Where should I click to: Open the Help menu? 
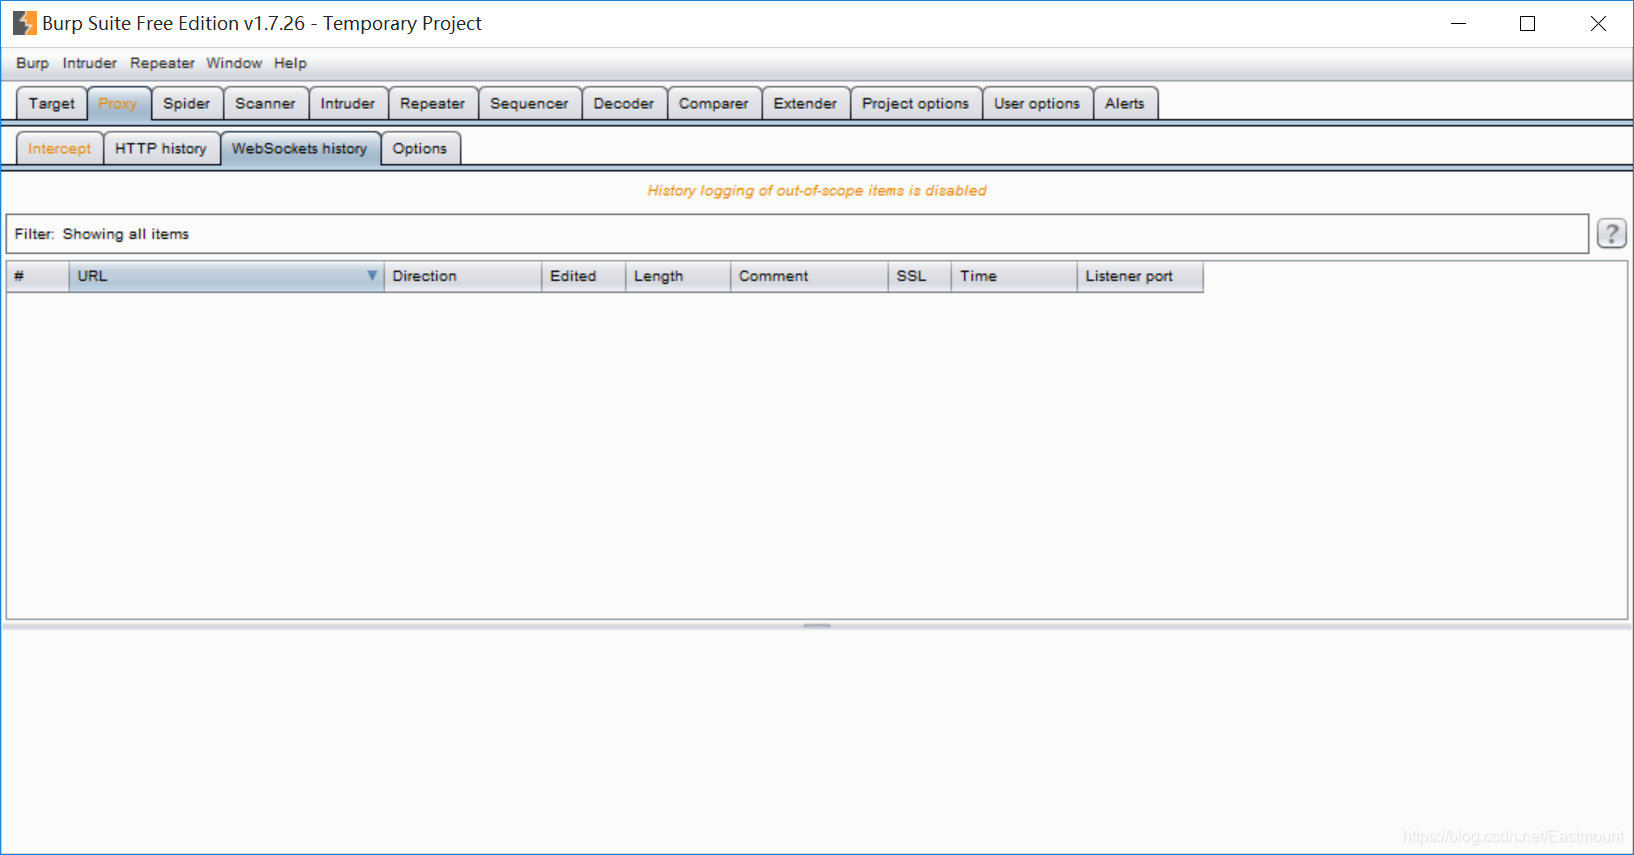pyautogui.click(x=290, y=63)
